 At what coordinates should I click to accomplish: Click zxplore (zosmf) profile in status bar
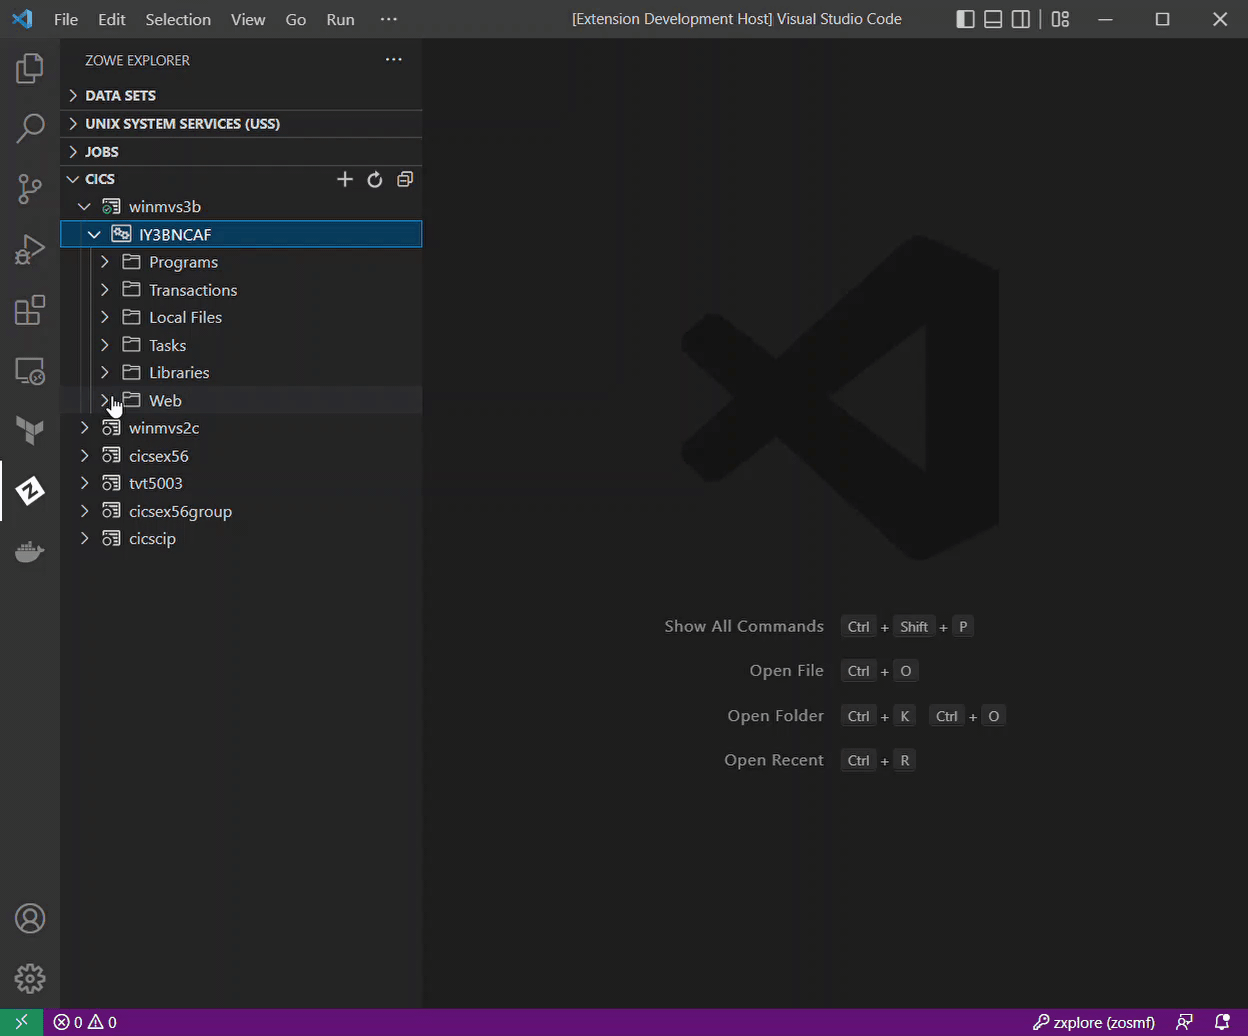point(1094,1022)
